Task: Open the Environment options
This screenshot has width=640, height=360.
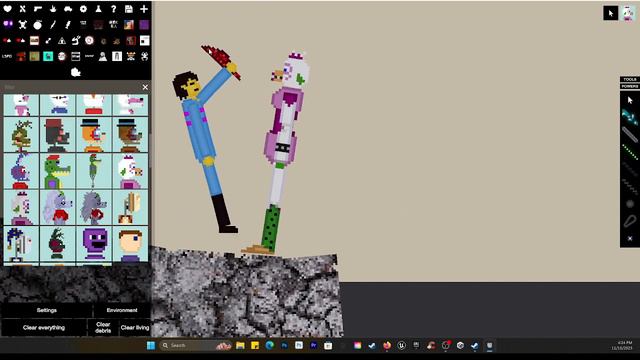Action: (x=122, y=310)
